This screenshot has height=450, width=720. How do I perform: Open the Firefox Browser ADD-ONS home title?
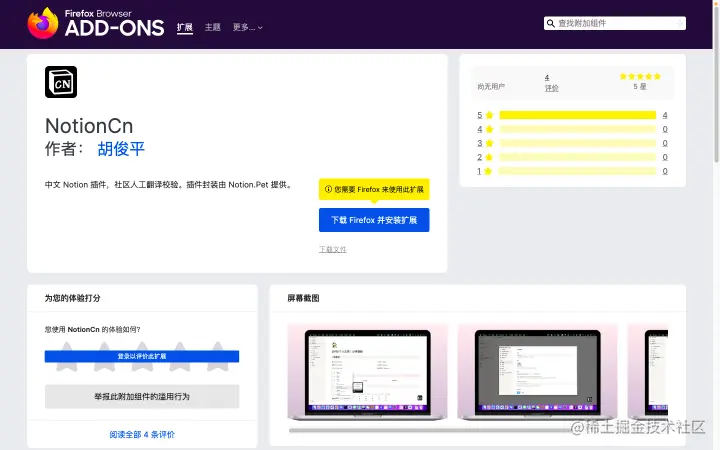(x=114, y=23)
